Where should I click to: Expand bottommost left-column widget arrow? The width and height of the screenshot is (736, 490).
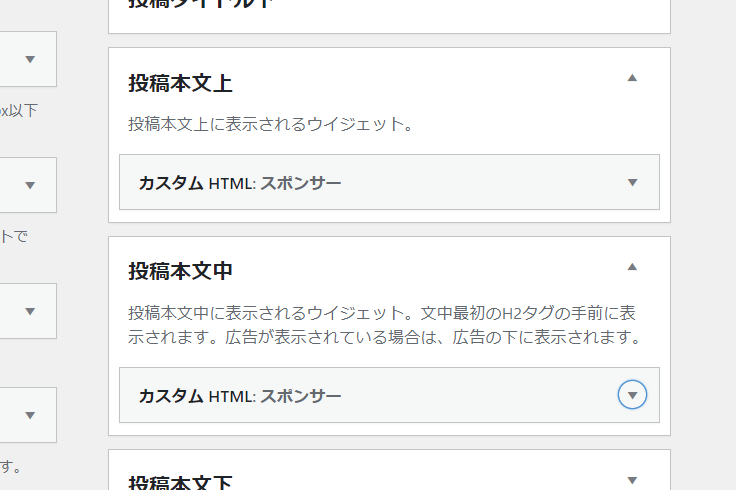click(30, 415)
